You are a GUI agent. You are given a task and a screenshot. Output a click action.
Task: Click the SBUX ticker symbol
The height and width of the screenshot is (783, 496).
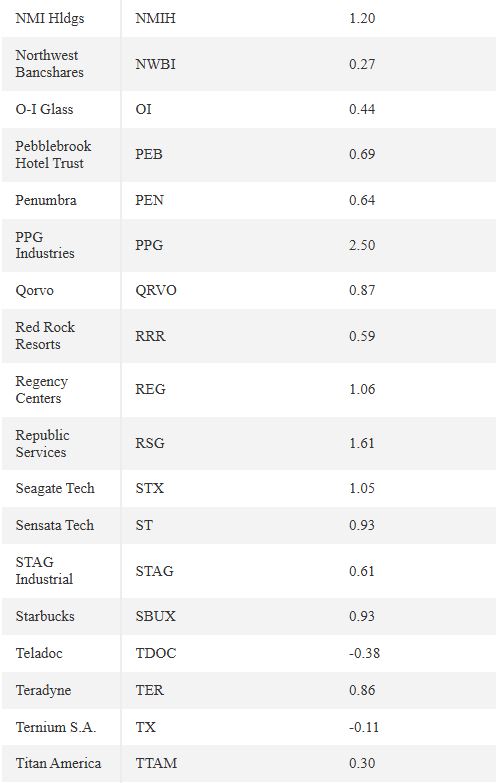[155, 616]
